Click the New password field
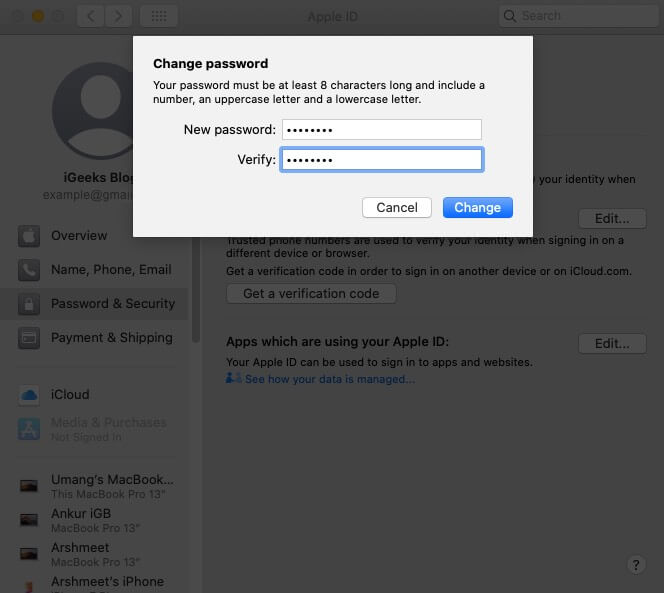This screenshot has height=593, width=664. pos(381,130)
